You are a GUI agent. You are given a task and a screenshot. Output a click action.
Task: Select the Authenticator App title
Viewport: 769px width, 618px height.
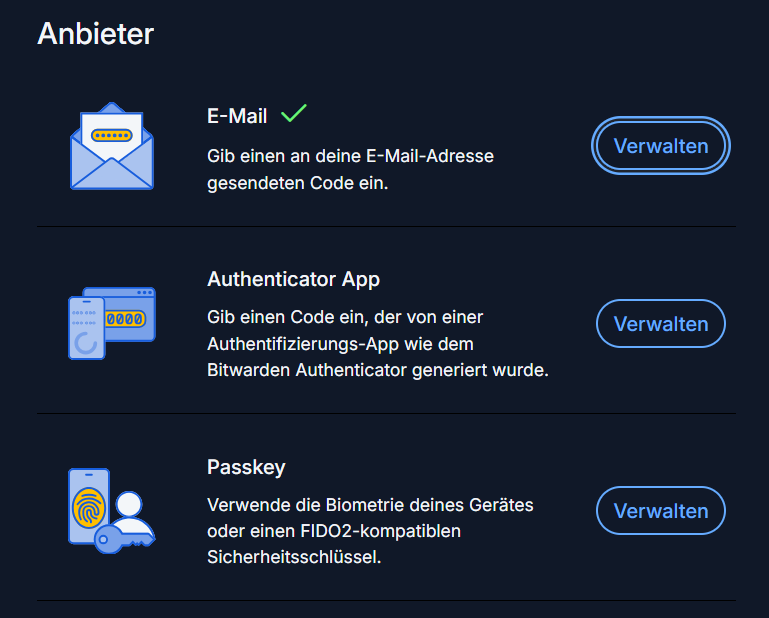293,279
